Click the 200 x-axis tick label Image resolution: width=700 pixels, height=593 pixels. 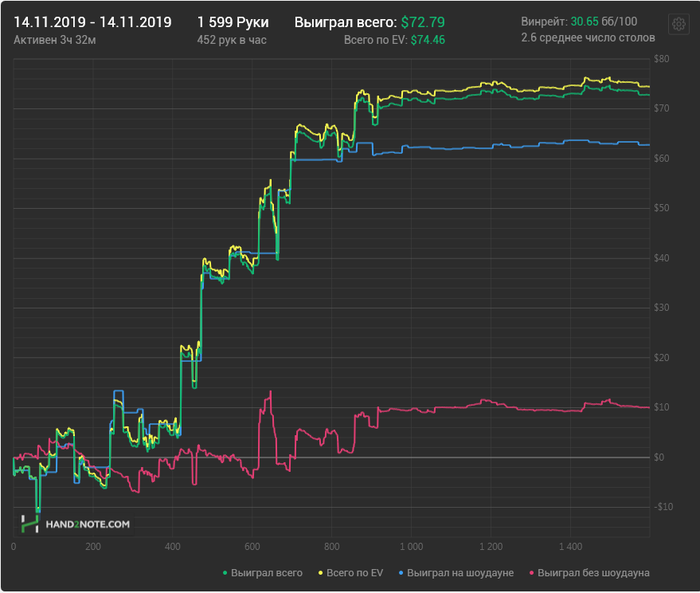[93, 547]
